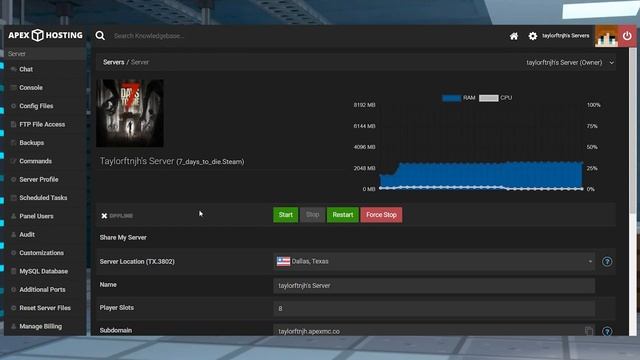Viewport: 640px width, 360px height.
Task: Click taylorftnjh's Servers account link
Action: tap(566, 36)
